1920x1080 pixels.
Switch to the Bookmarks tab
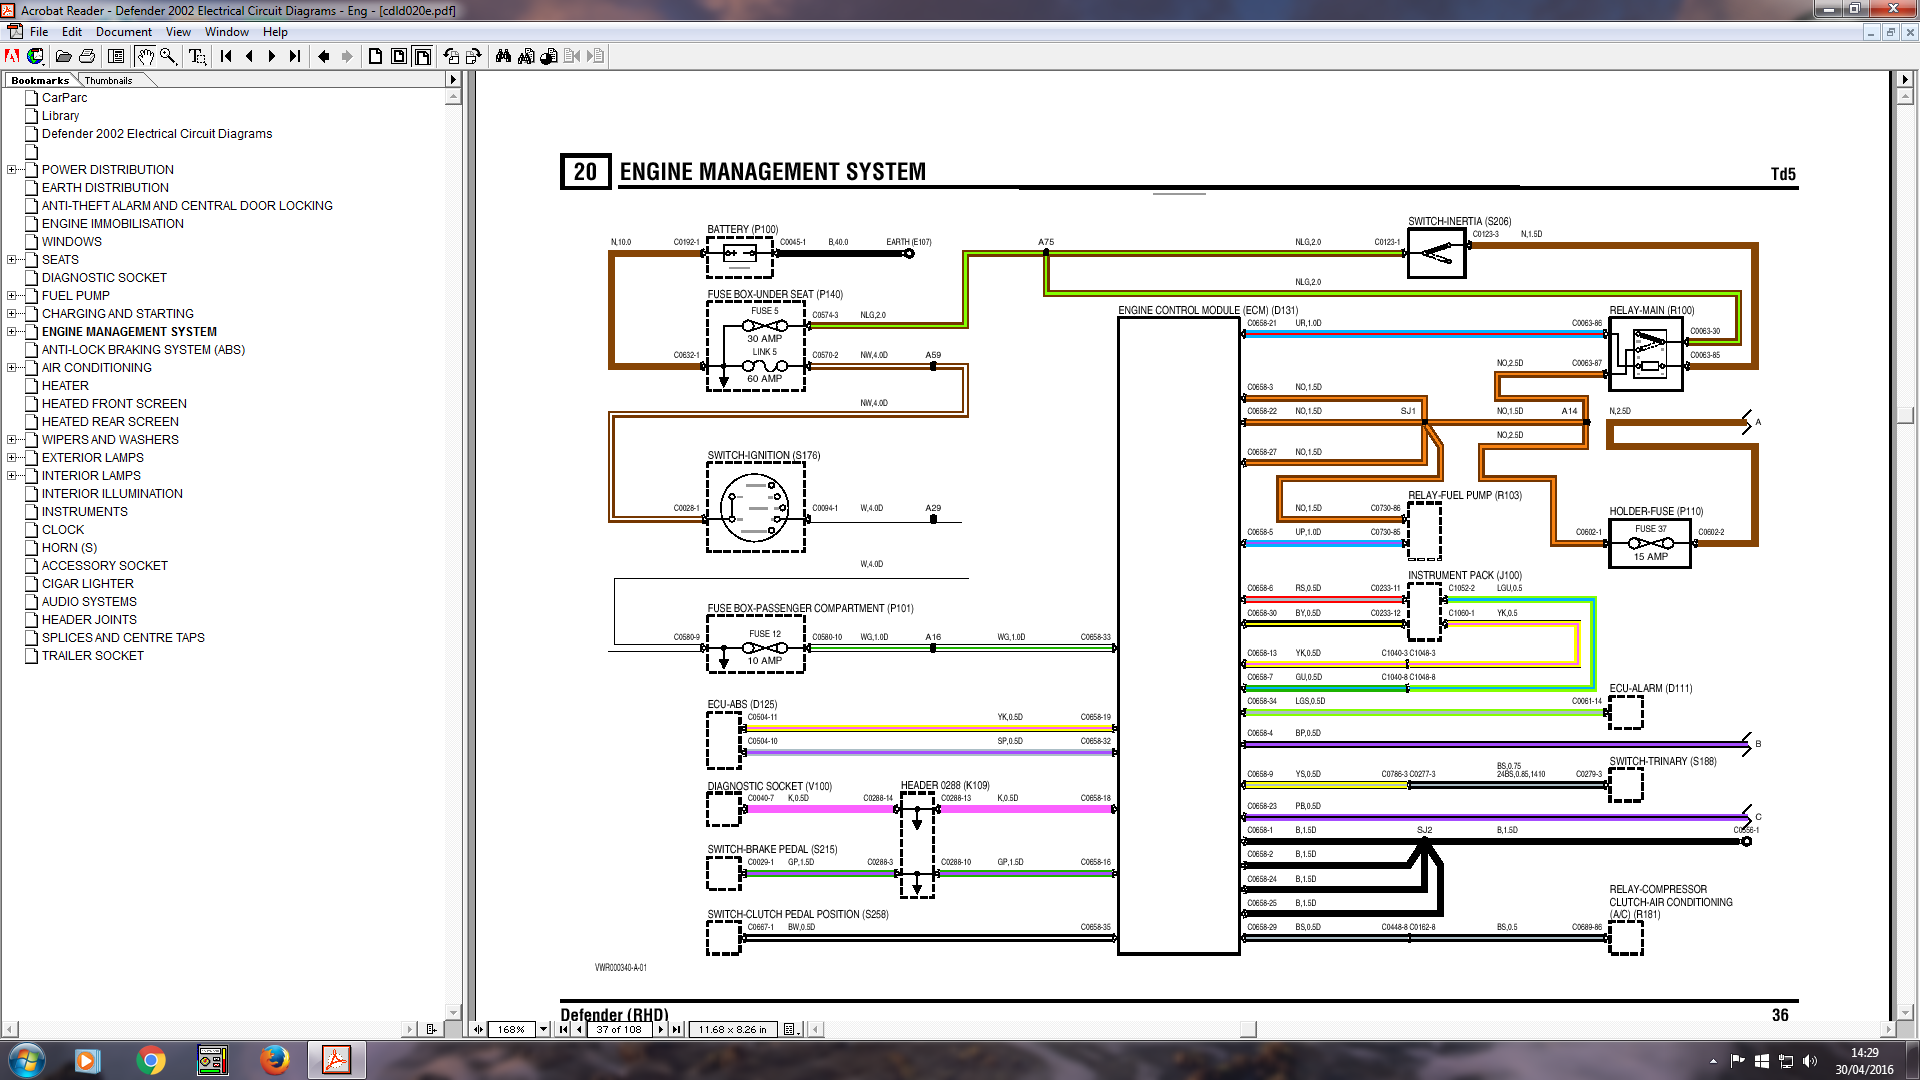[40, 80]
